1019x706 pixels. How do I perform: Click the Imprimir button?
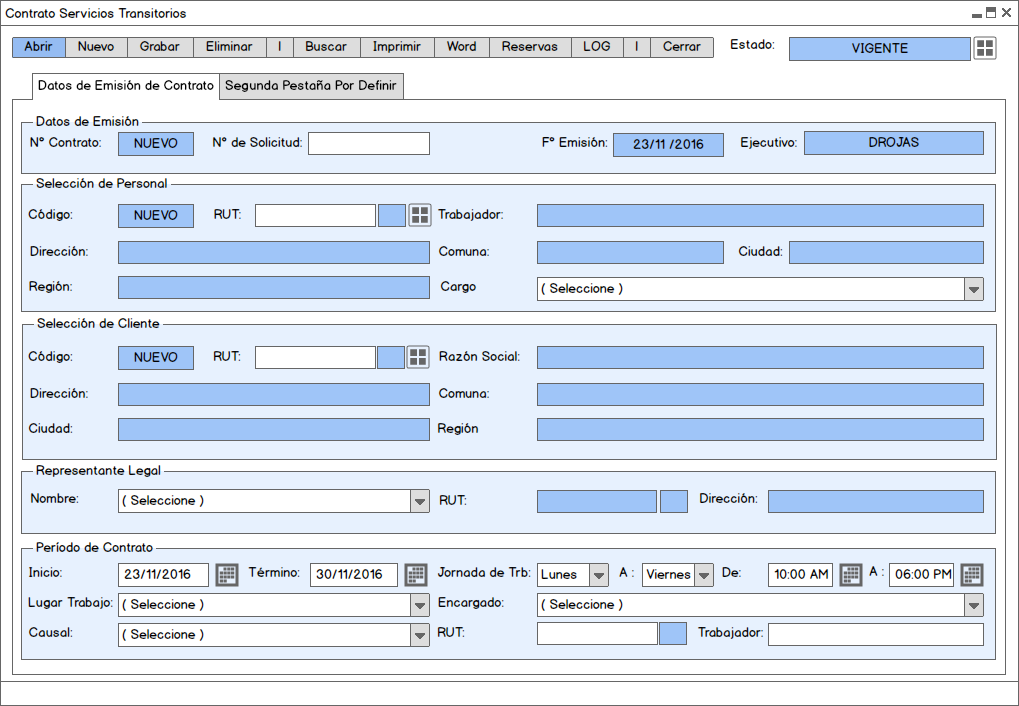pos(397,47)
